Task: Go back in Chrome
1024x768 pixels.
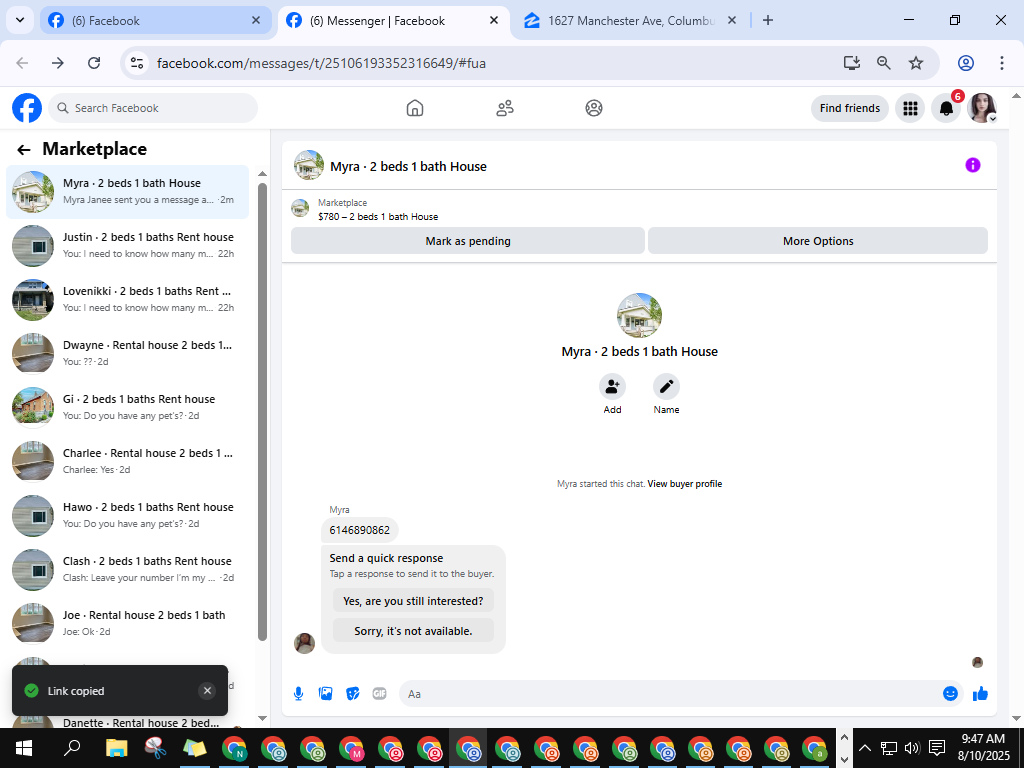Action: pos(22,63)
